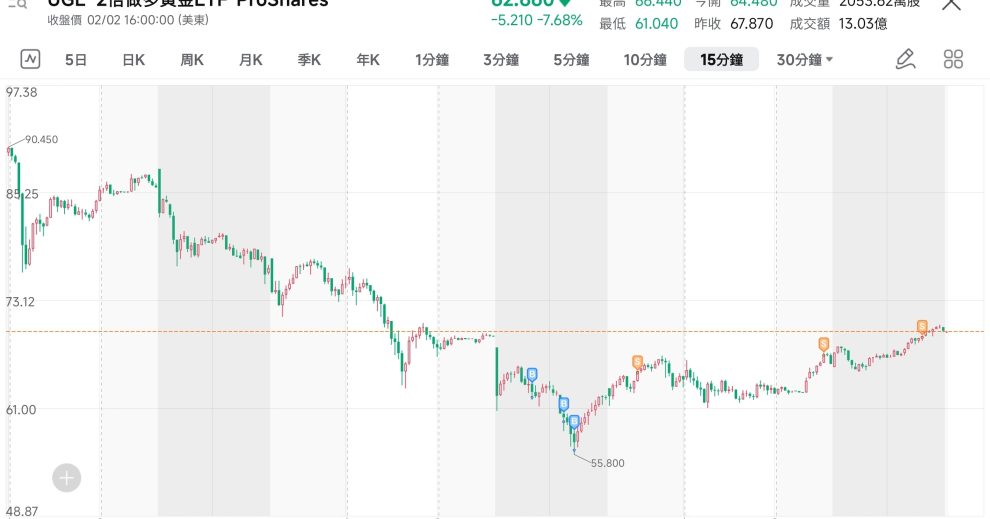Screen dimensions: 990x519
Task: Choose the 5分鐘 interval tab
Action: click(x=571, y=60)
